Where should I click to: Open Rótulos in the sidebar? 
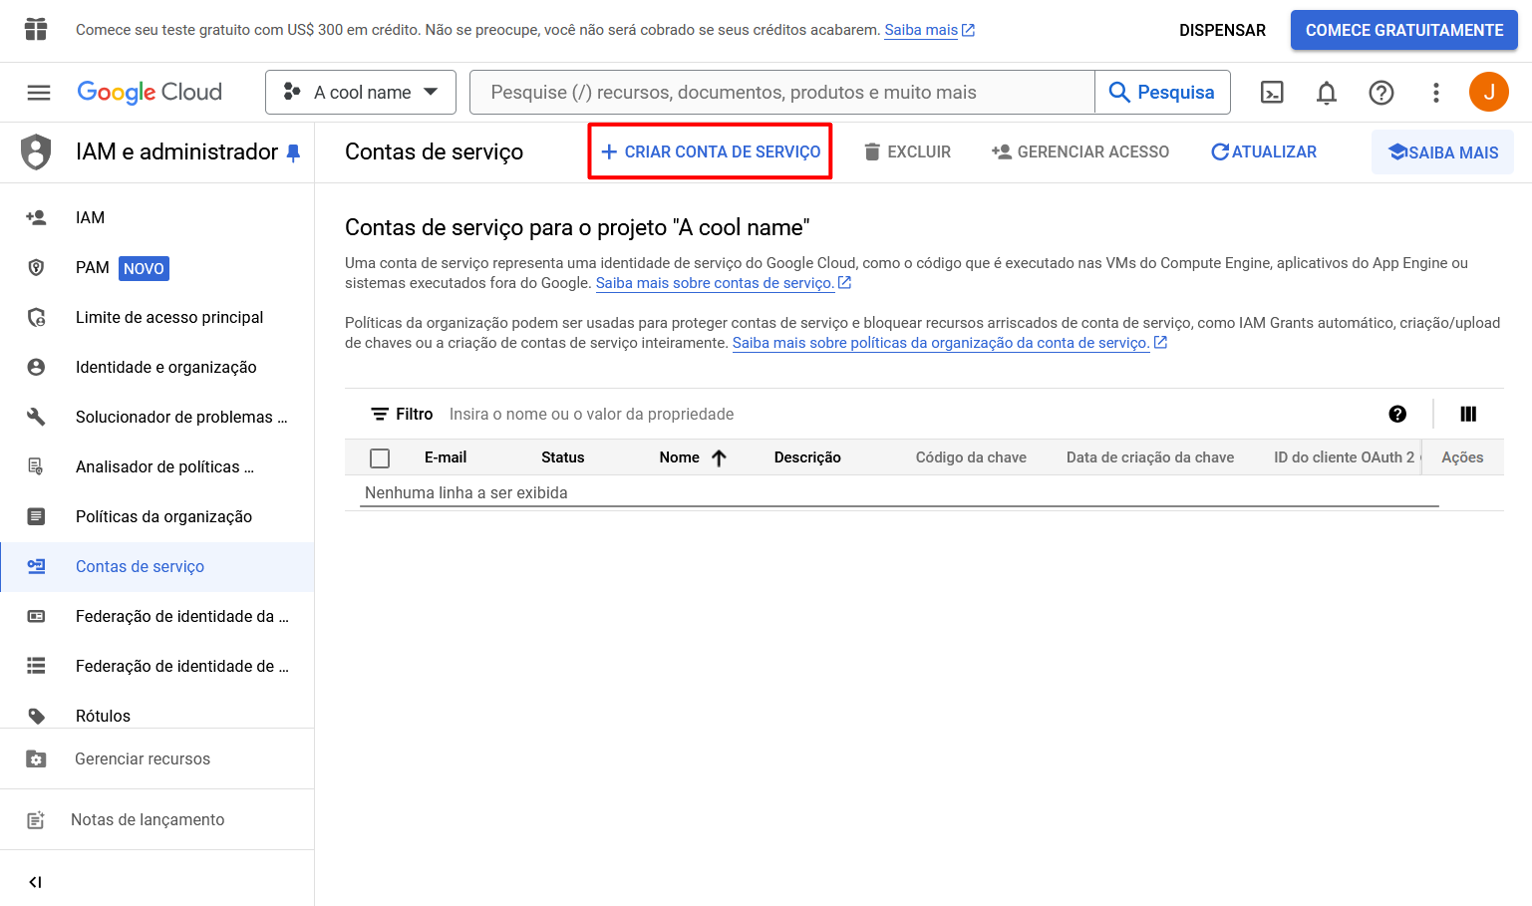pyautogui.click(x=157, y=716)
